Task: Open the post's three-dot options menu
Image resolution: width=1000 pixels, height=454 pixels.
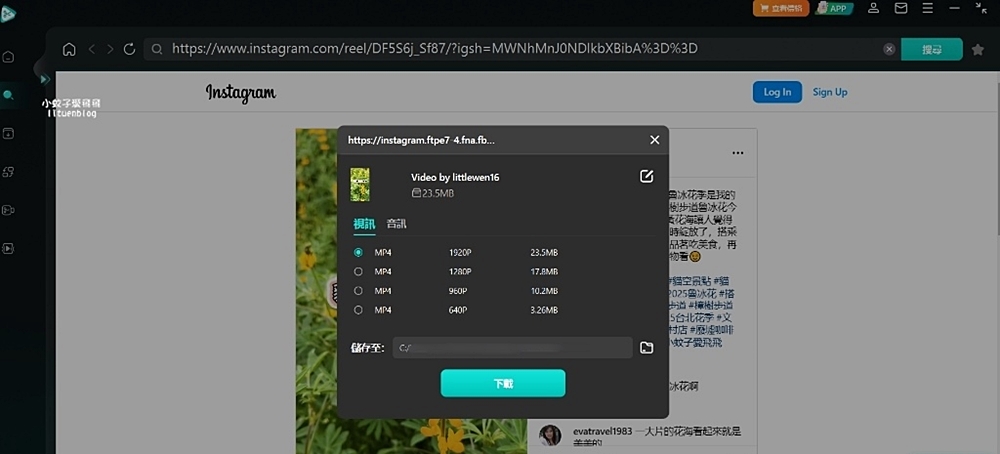Action: click(738, 153)
